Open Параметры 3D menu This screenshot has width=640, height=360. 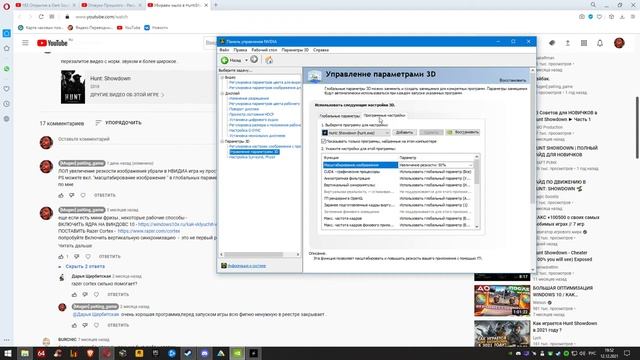[x=295, y=50]
